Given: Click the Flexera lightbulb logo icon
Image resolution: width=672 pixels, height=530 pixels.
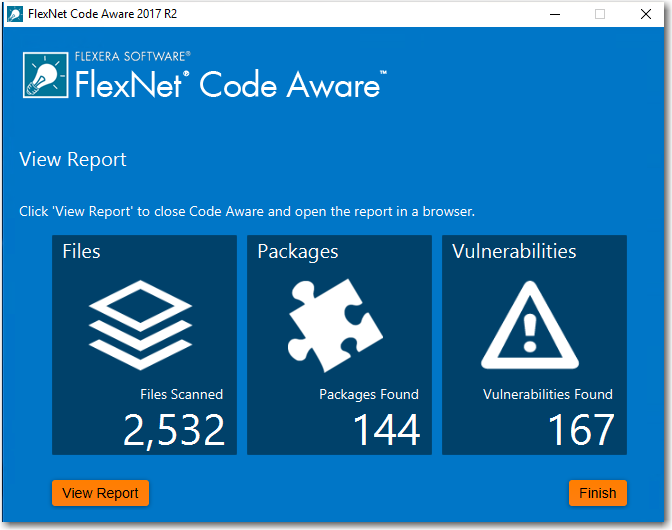Looking at the screenshot, I should (45, 77).
